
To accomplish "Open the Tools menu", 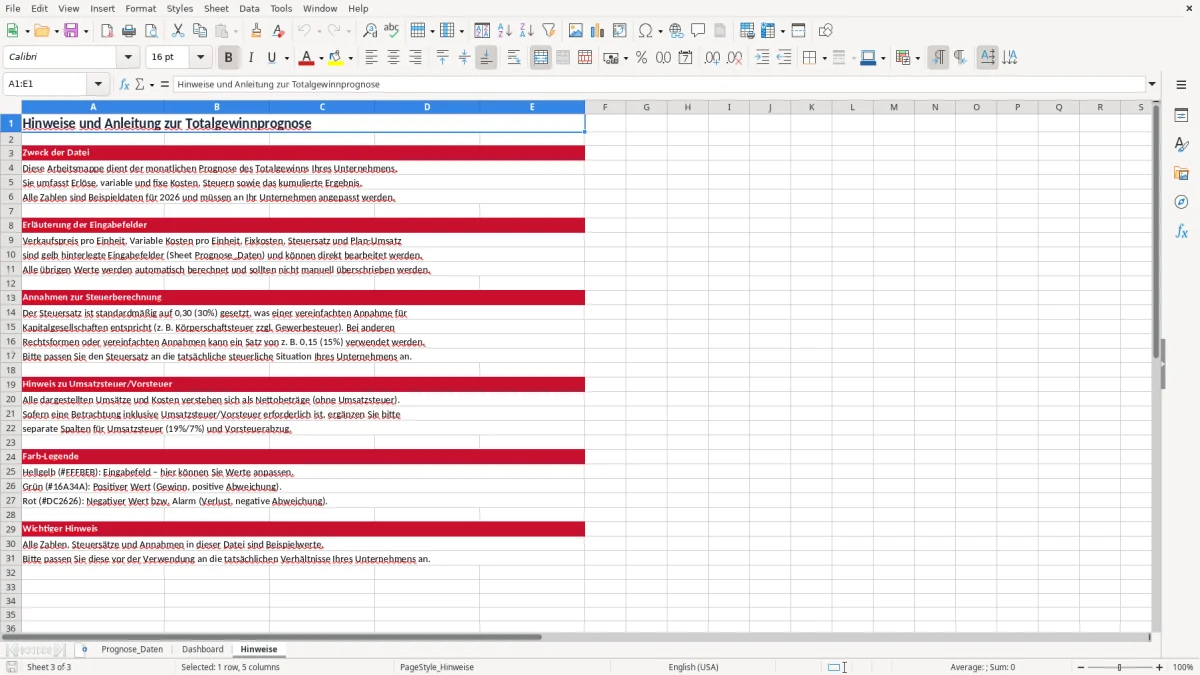I will point(281,8).
